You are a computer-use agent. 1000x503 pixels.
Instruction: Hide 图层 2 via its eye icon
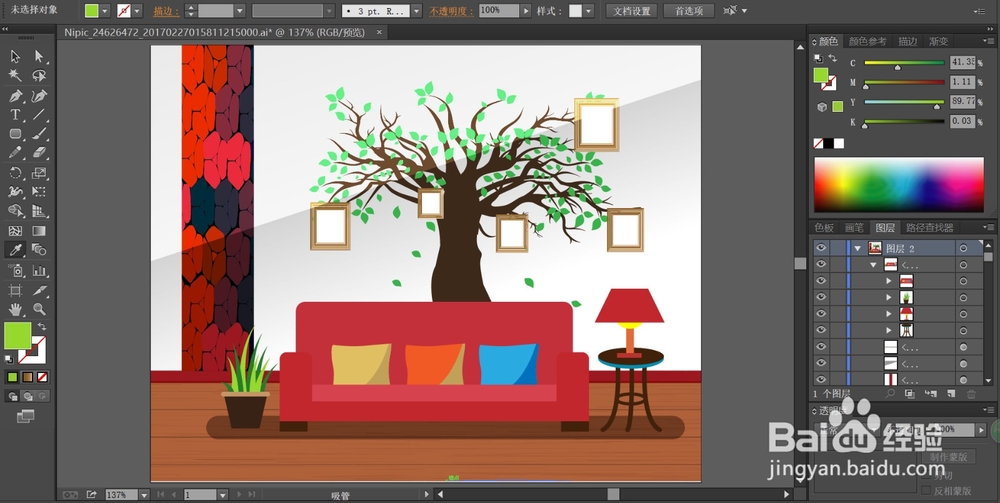pos(821,247)
